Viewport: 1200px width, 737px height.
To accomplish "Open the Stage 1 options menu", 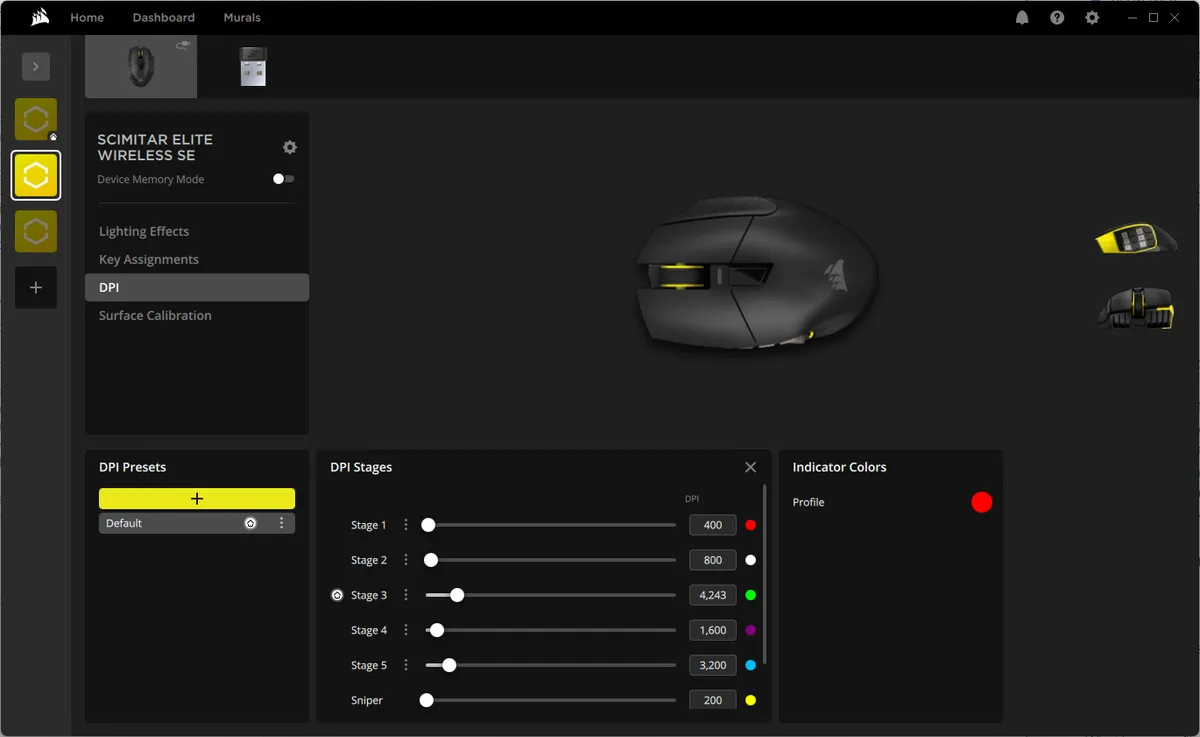I will pos(404,524).
